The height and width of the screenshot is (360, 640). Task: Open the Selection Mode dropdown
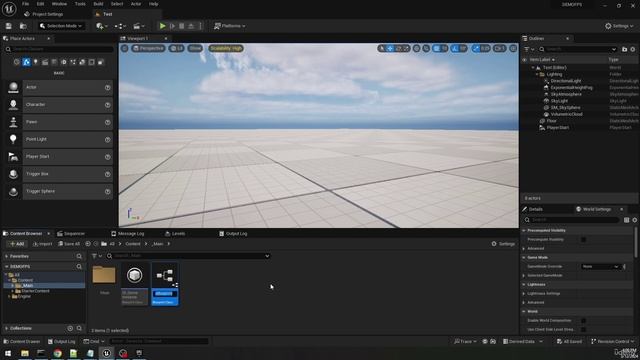click(61, 26)
